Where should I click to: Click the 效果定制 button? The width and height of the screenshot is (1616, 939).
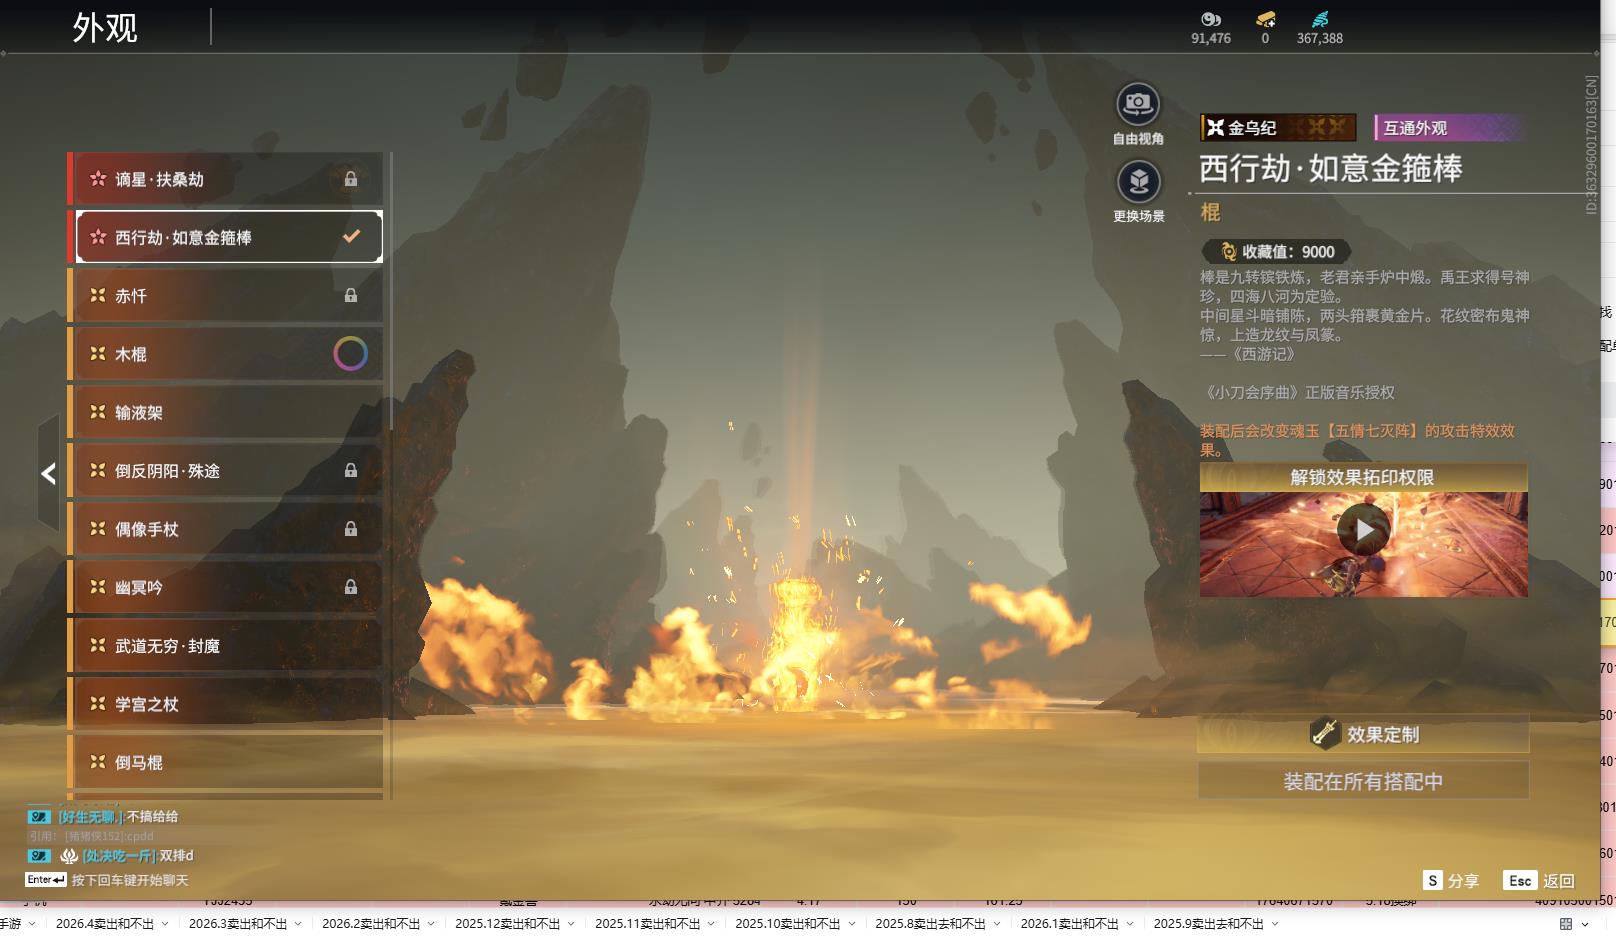pyautogui.click(x=1363, y=734)
